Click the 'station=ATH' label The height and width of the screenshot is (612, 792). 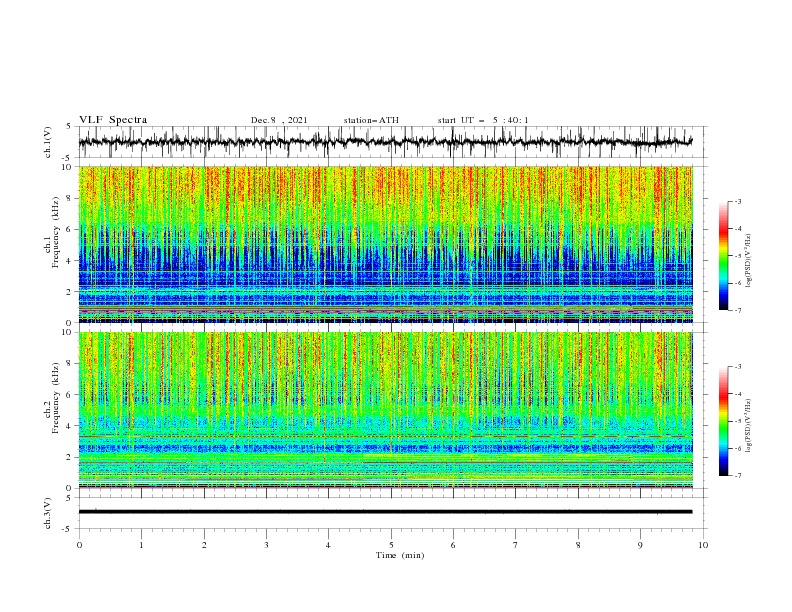[371, 120]
